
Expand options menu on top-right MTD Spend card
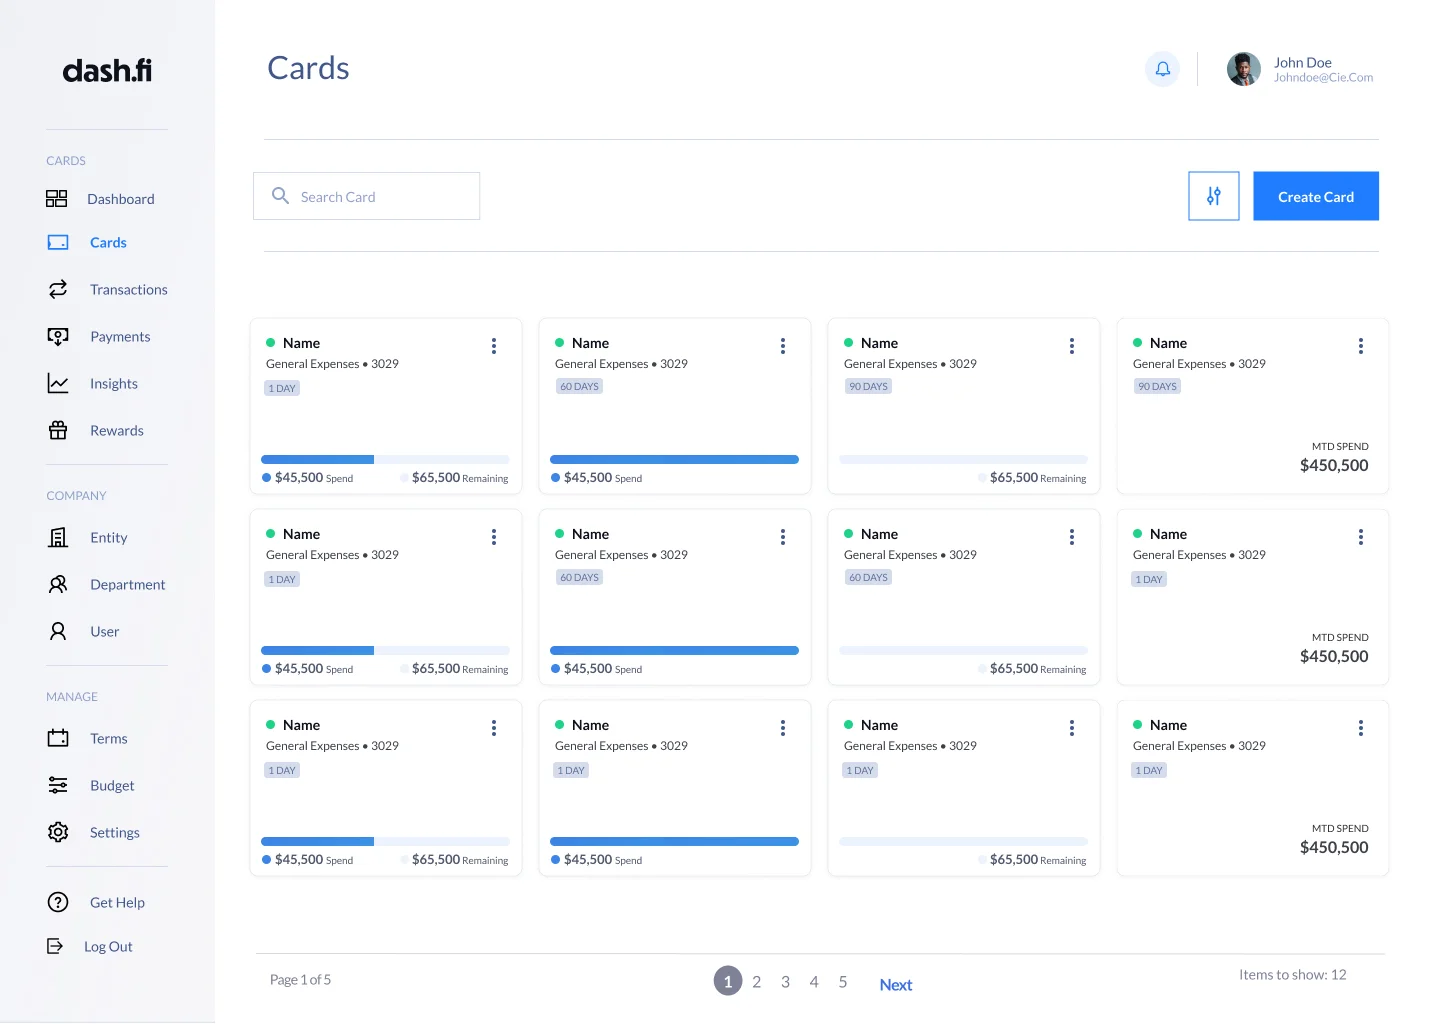[x=1360, y=346]
